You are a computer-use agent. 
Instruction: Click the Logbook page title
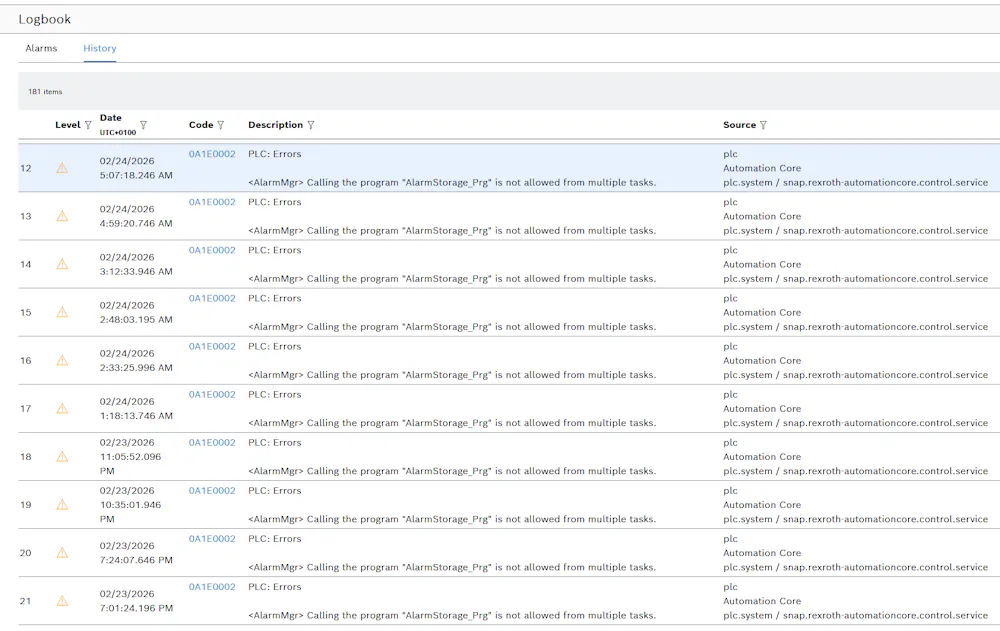45,19
